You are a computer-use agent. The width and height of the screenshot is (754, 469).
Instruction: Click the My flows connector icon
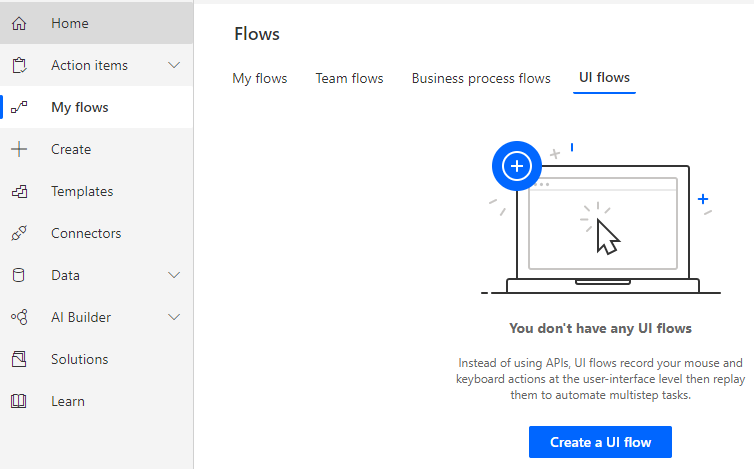(x=19, y=107)
